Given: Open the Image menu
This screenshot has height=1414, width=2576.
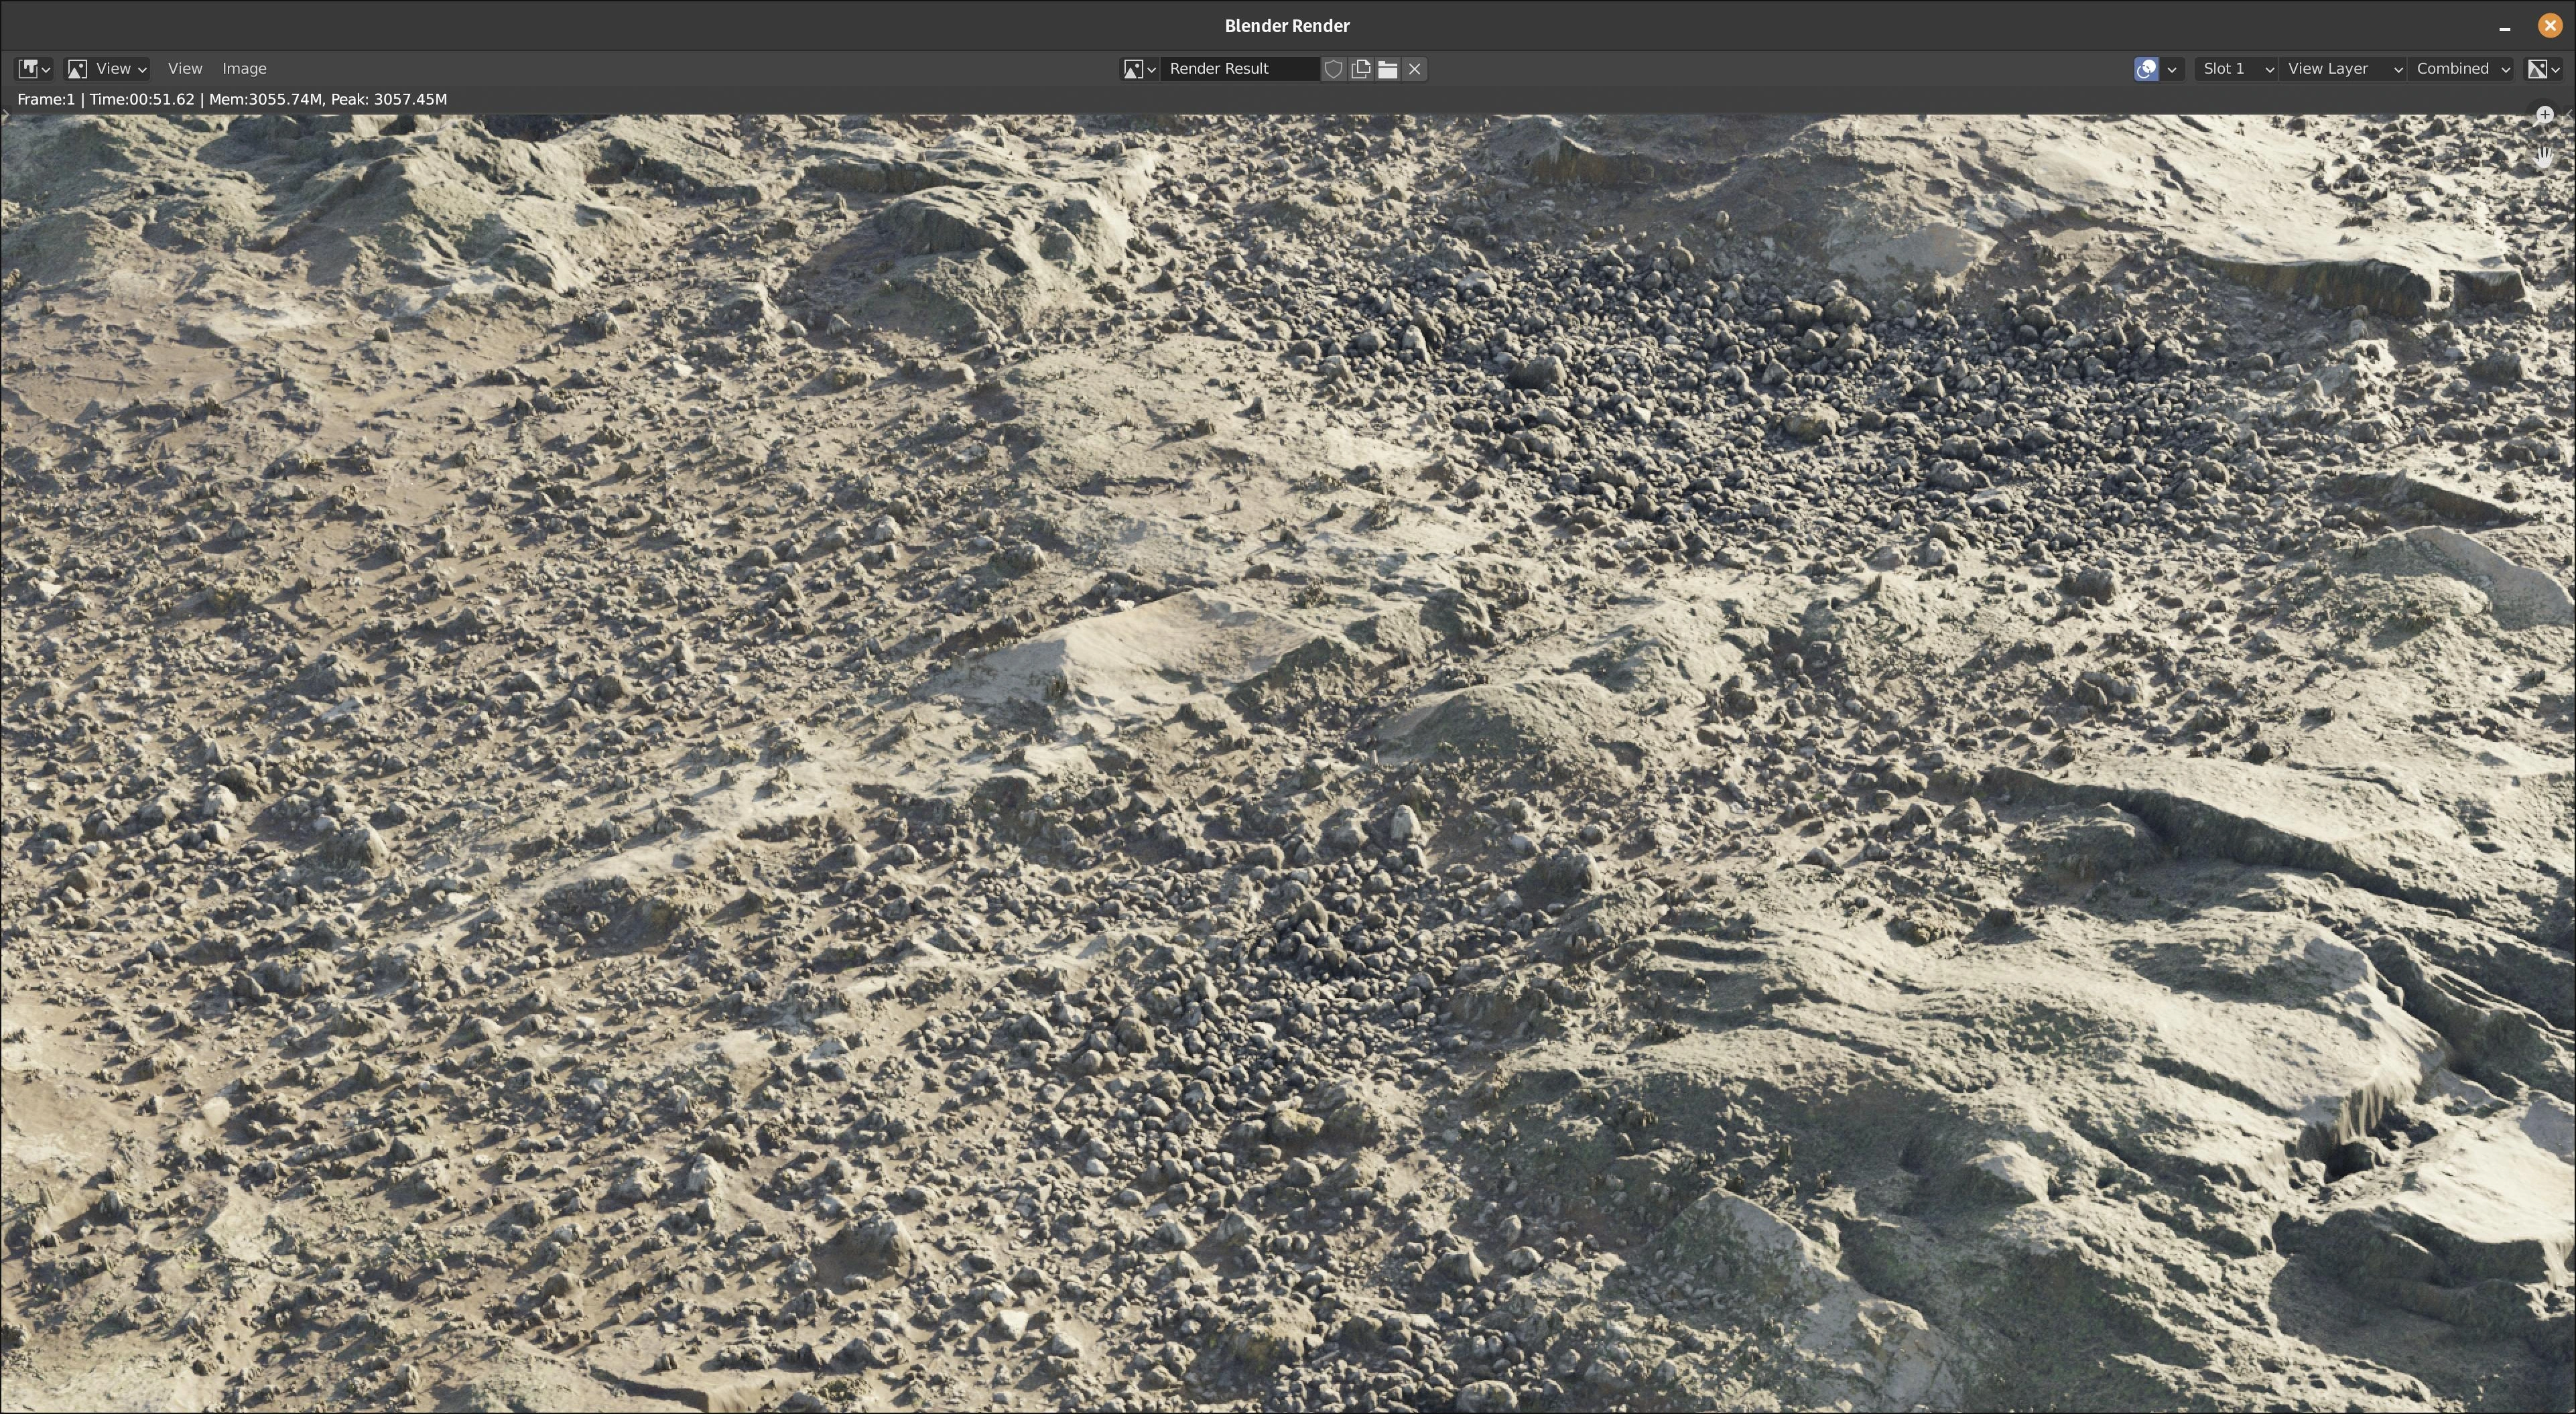Looking at the screenshot, I should point(244,69).
